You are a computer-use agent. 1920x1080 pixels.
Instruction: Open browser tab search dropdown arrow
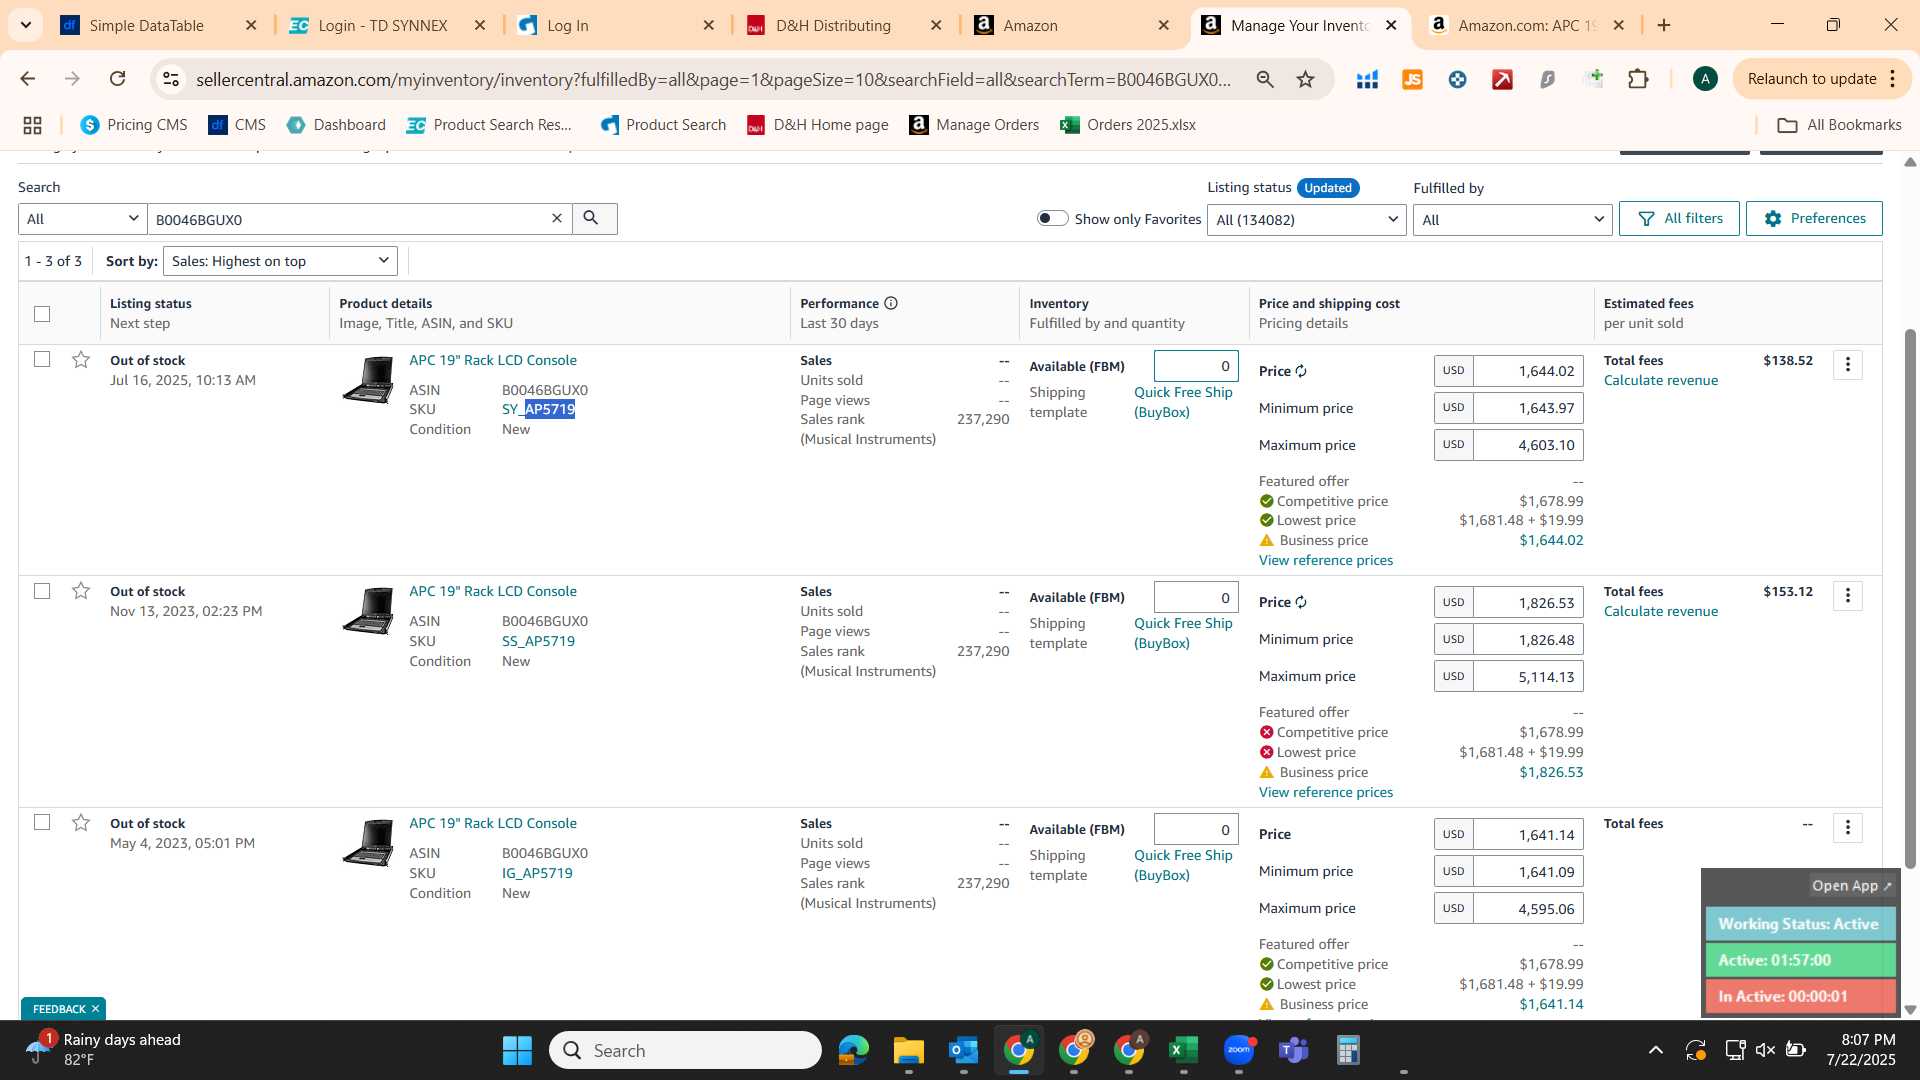(x=25, y=25)
